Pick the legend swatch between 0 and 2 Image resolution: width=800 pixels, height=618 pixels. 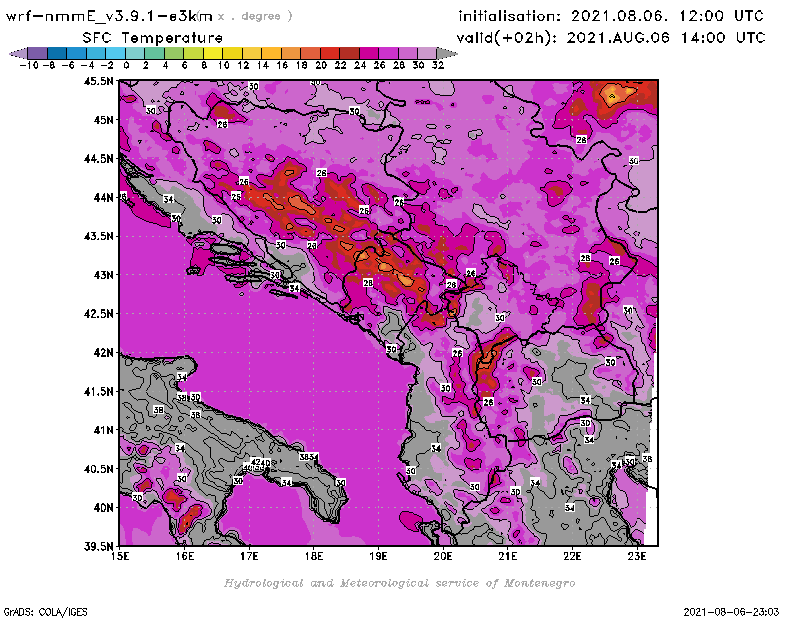[136, 52]
